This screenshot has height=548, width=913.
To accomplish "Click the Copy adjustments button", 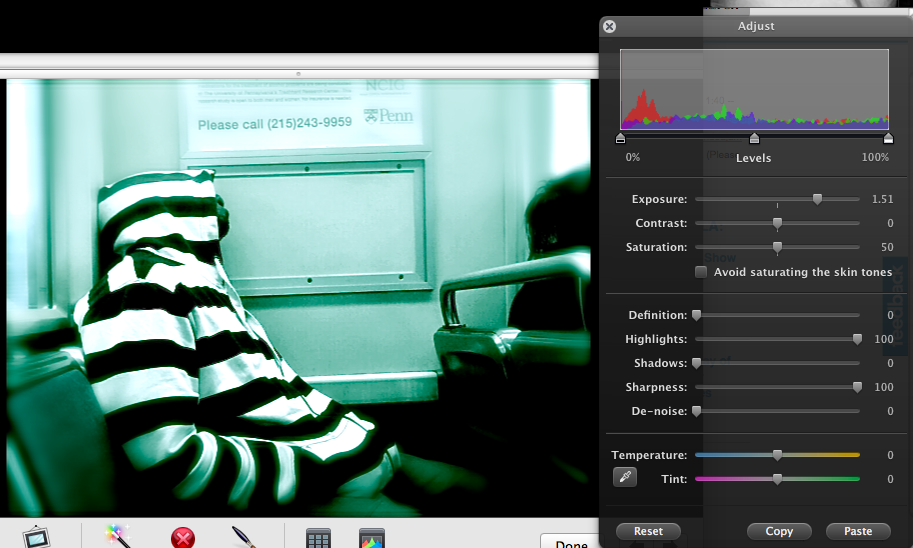I will pos(779,531).
